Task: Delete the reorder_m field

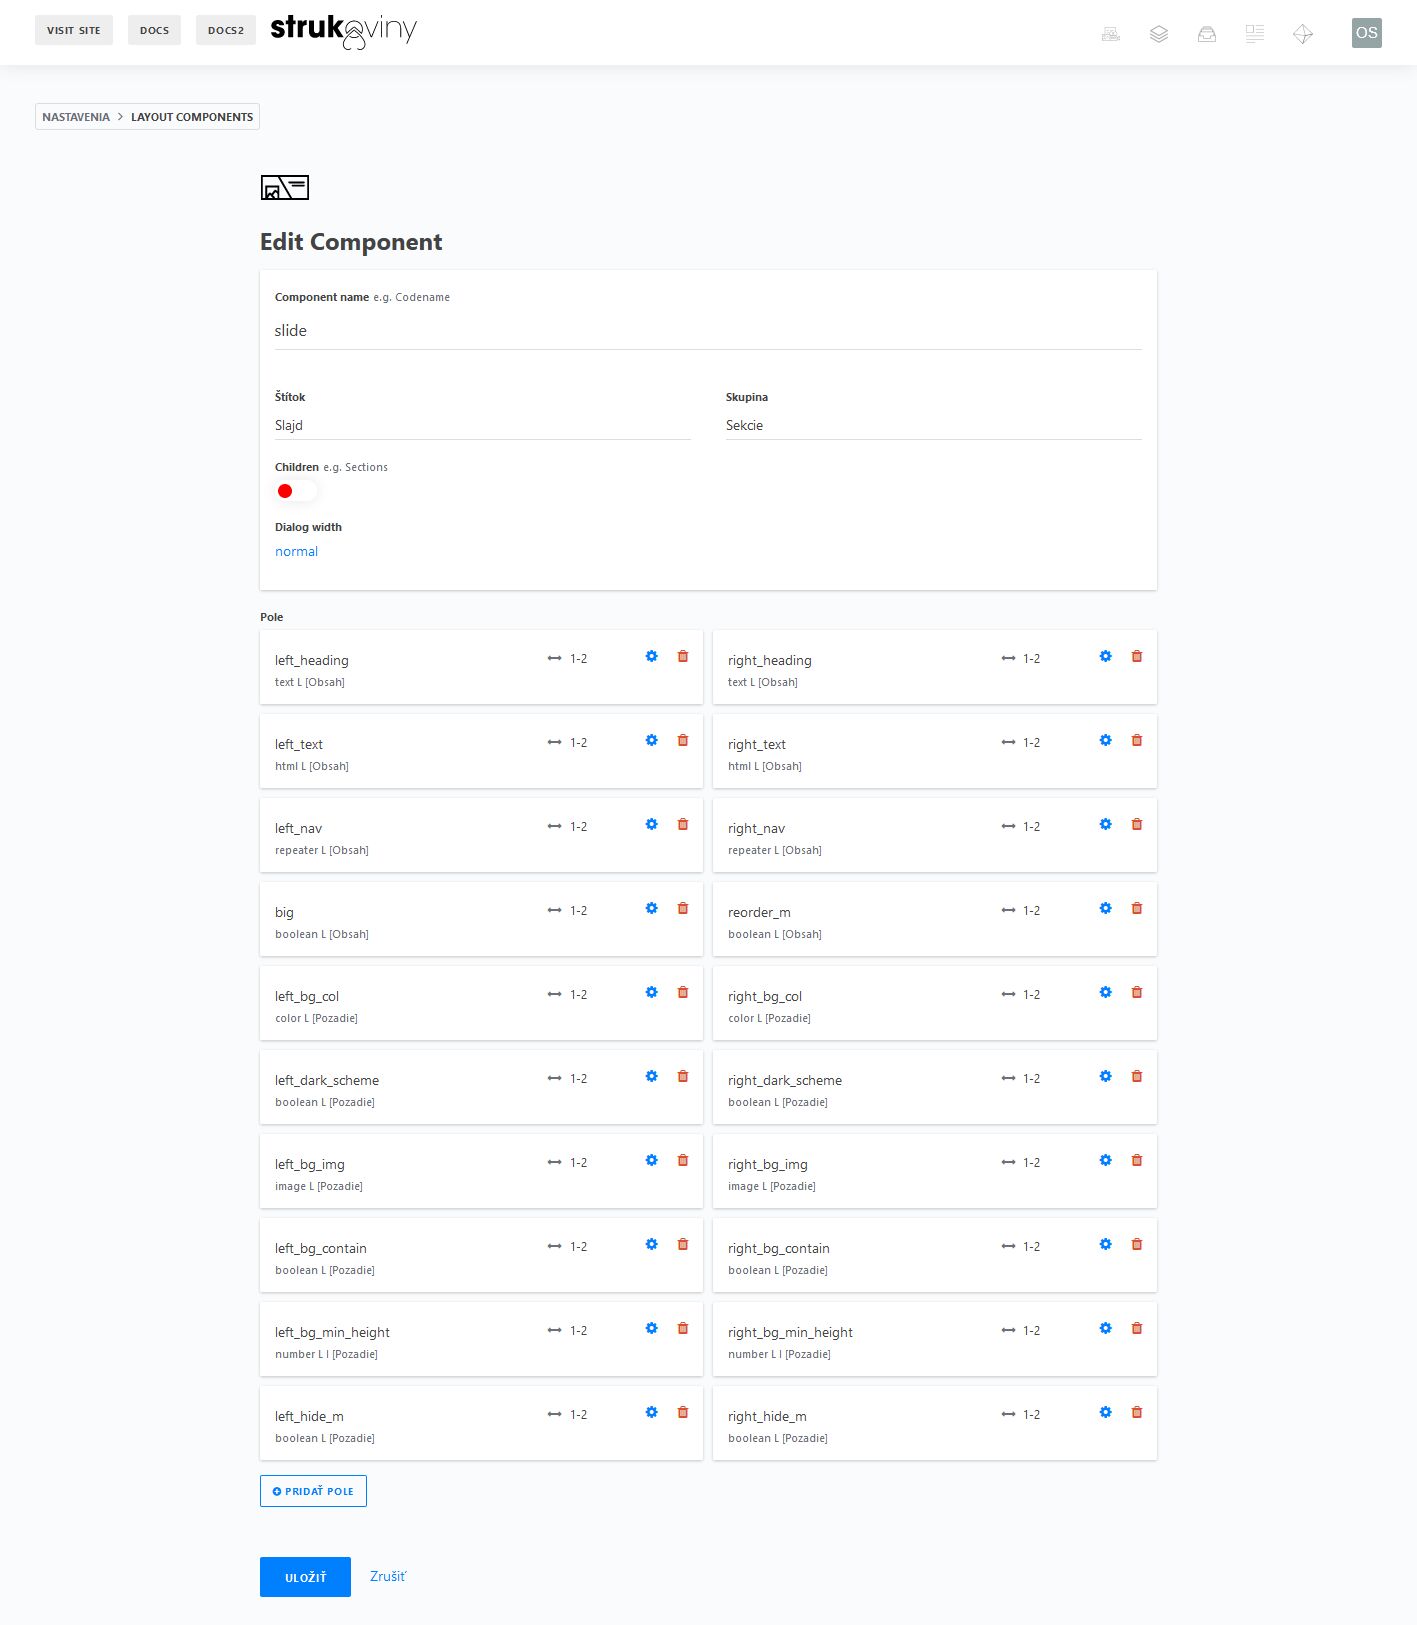Action: pos(1137,908)
